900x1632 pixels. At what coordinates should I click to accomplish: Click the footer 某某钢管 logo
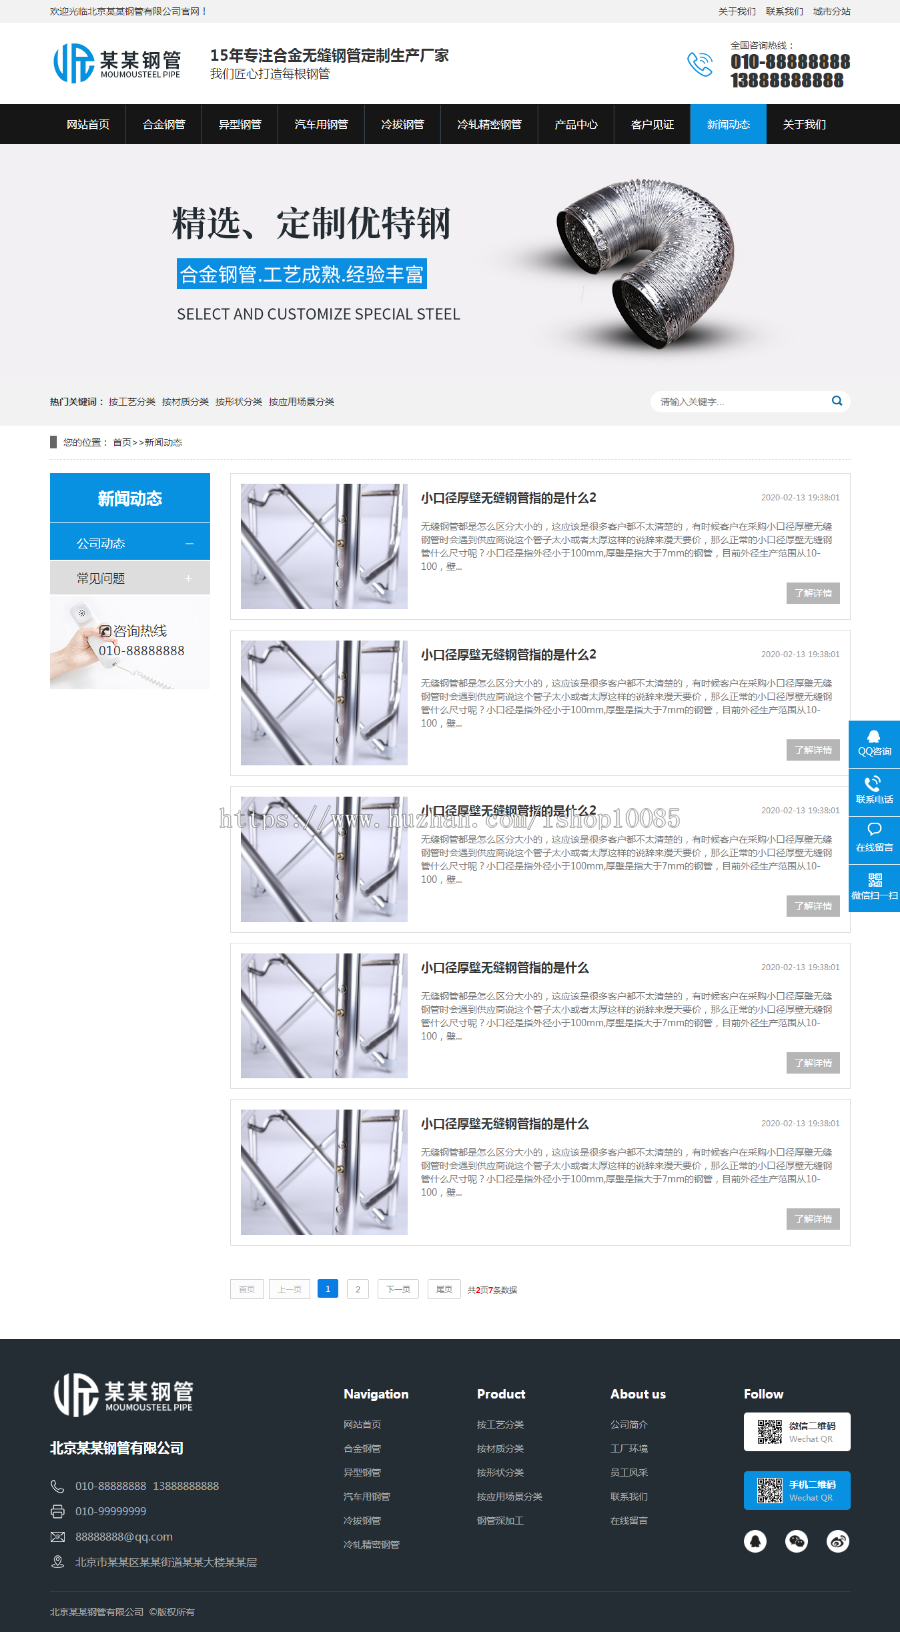coord(123,1394)
